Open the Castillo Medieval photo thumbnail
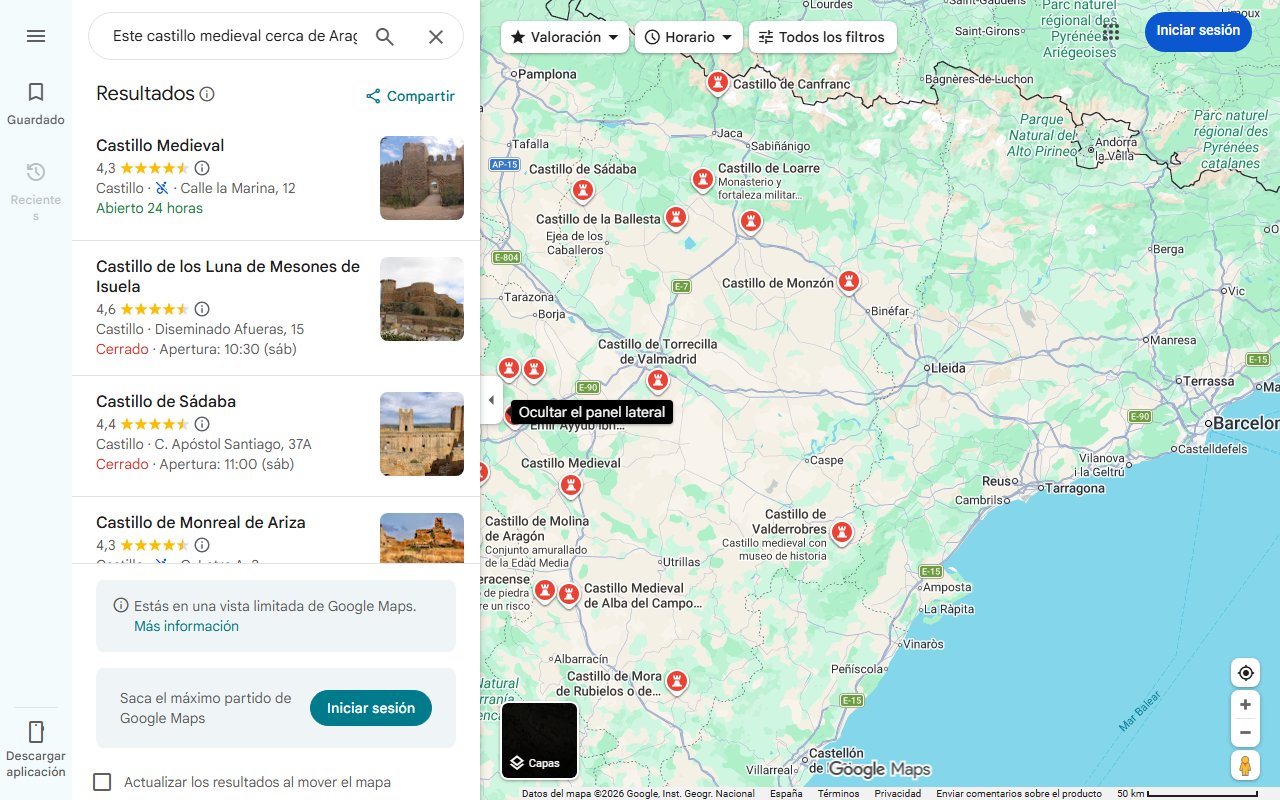Screen dimensions: 1280x800 coord(421,178)
